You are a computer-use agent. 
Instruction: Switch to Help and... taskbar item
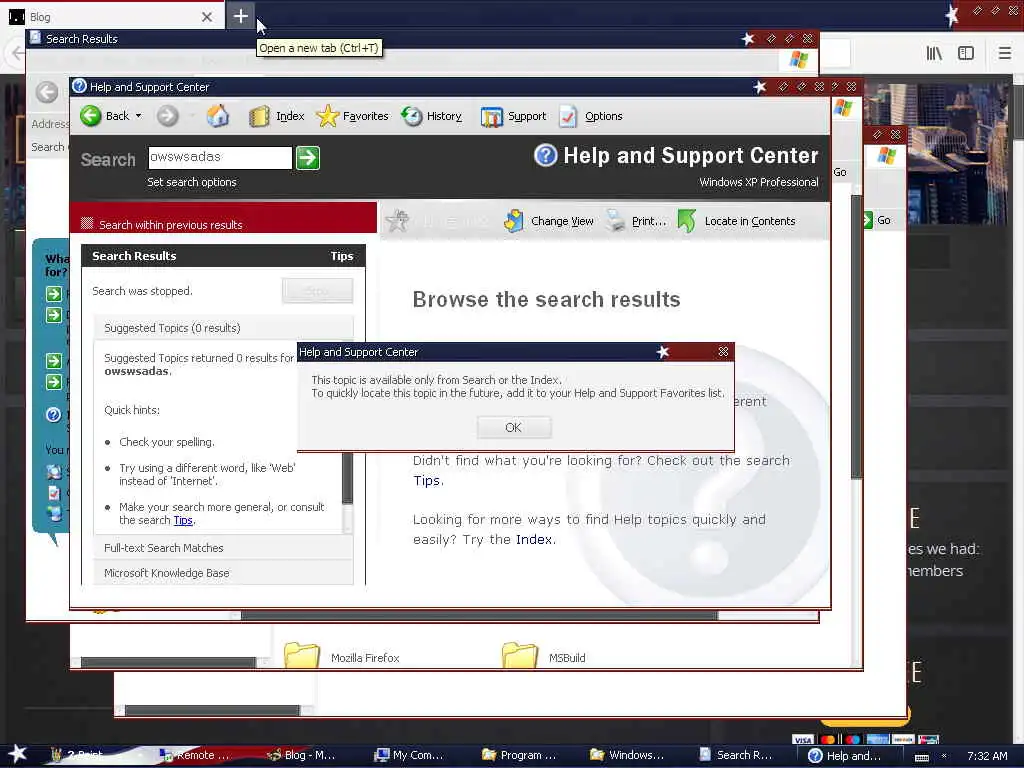(845, 755)
